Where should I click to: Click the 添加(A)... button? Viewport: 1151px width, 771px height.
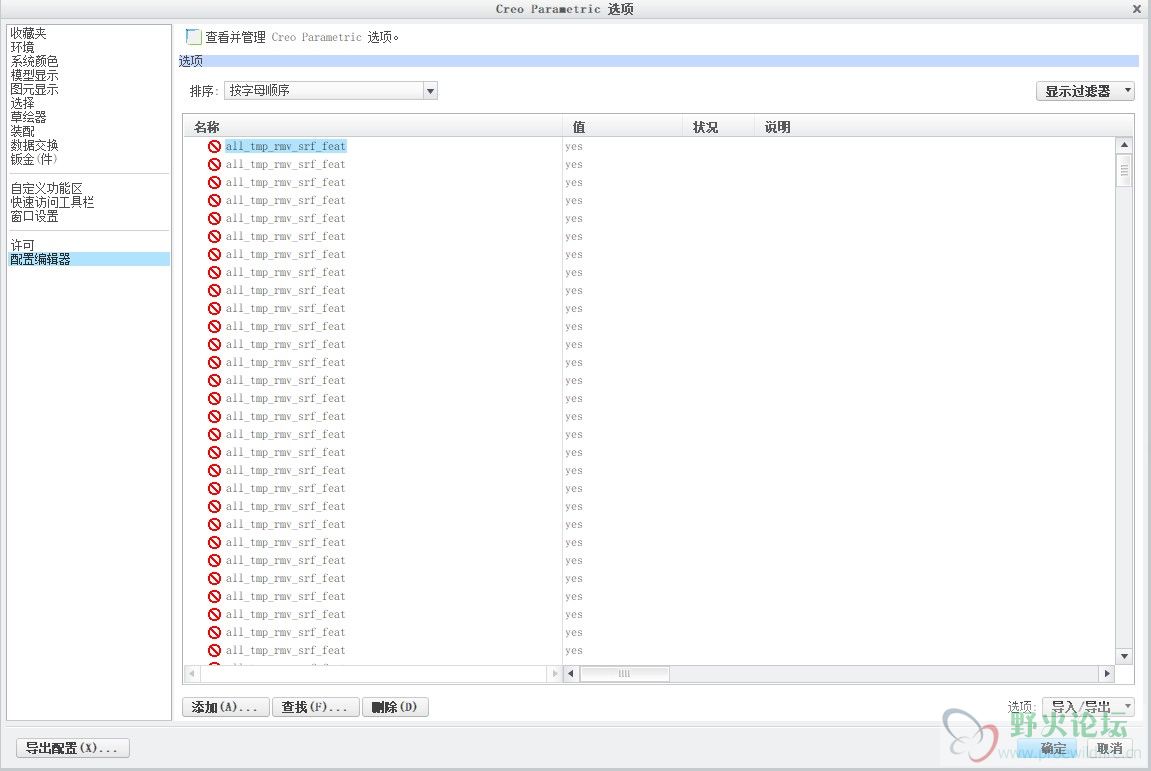(225, 706)
